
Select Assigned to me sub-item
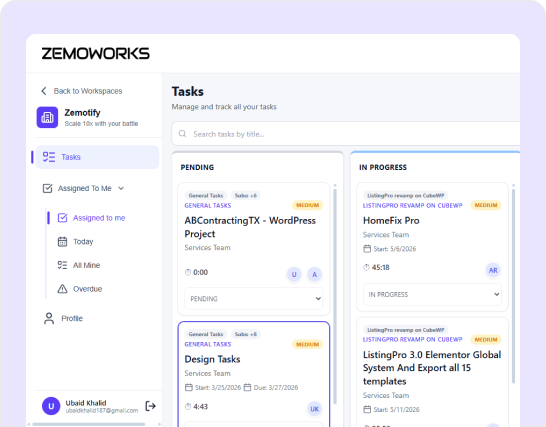tap(99, 218)
